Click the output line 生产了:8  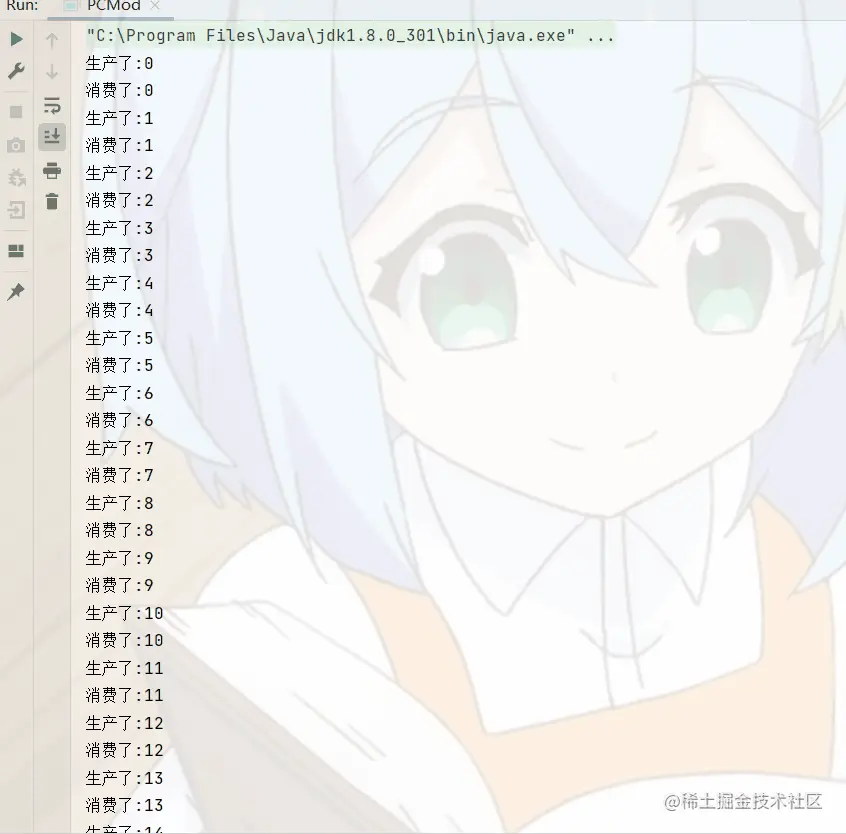tap(119, 504)
